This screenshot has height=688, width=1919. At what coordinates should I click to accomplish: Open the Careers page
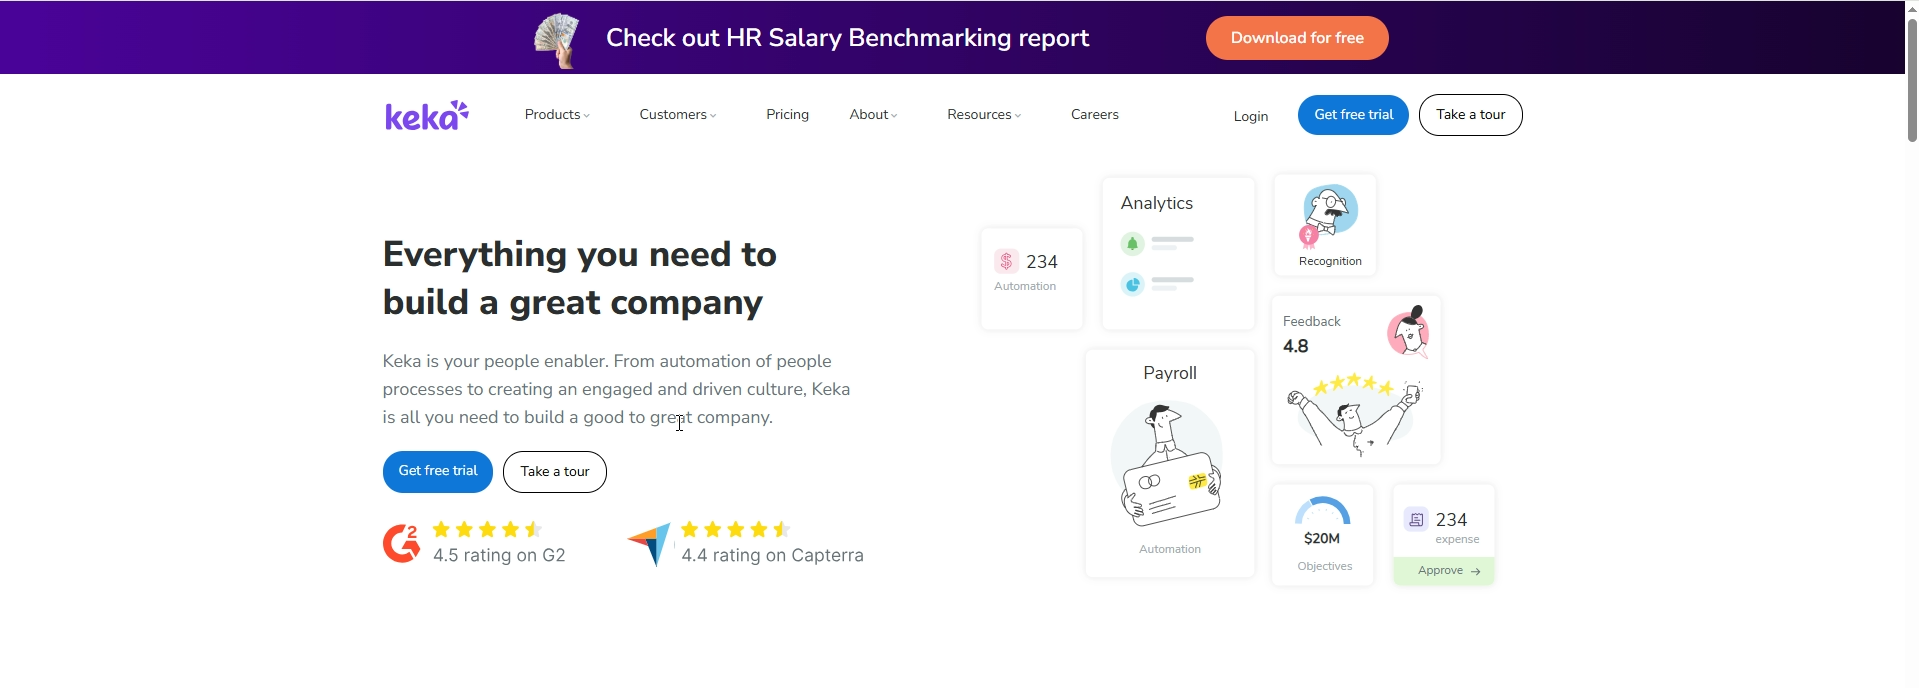1094,115
